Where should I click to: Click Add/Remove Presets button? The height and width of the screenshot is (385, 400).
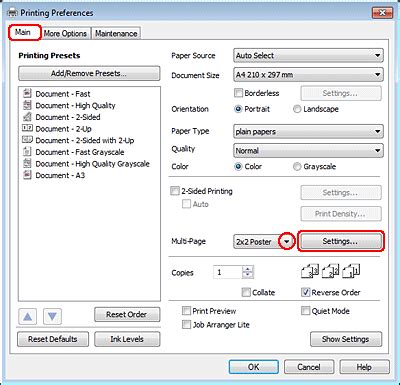point(89,73)
